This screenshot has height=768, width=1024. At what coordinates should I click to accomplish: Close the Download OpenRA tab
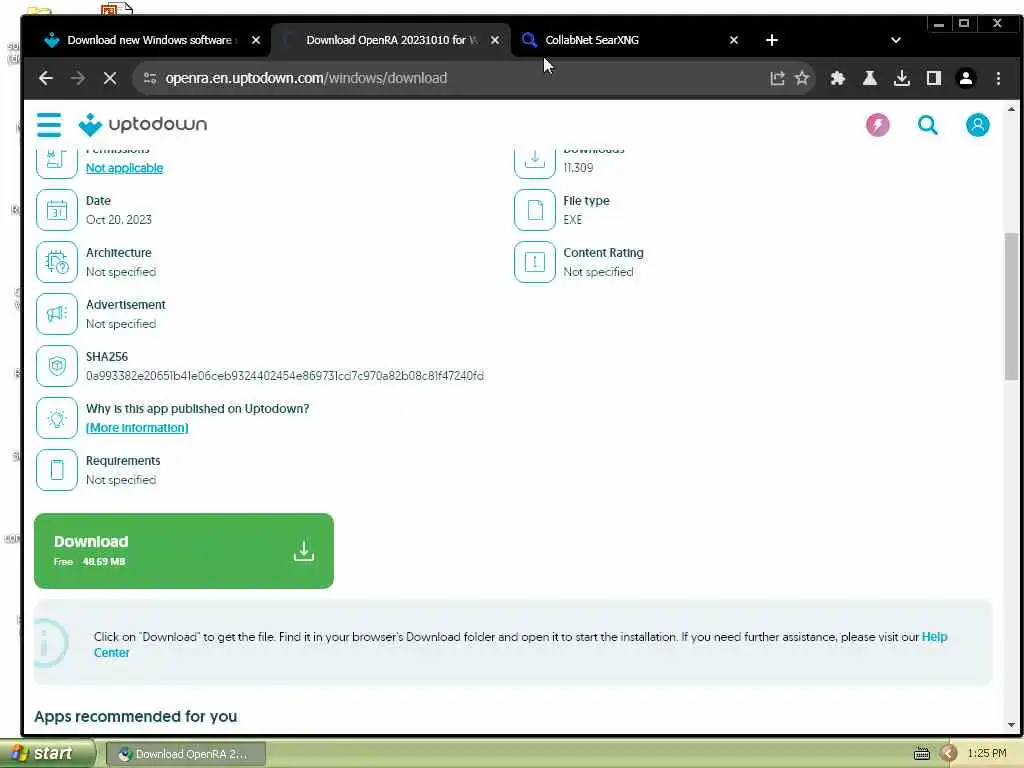[x=495, y=40]
